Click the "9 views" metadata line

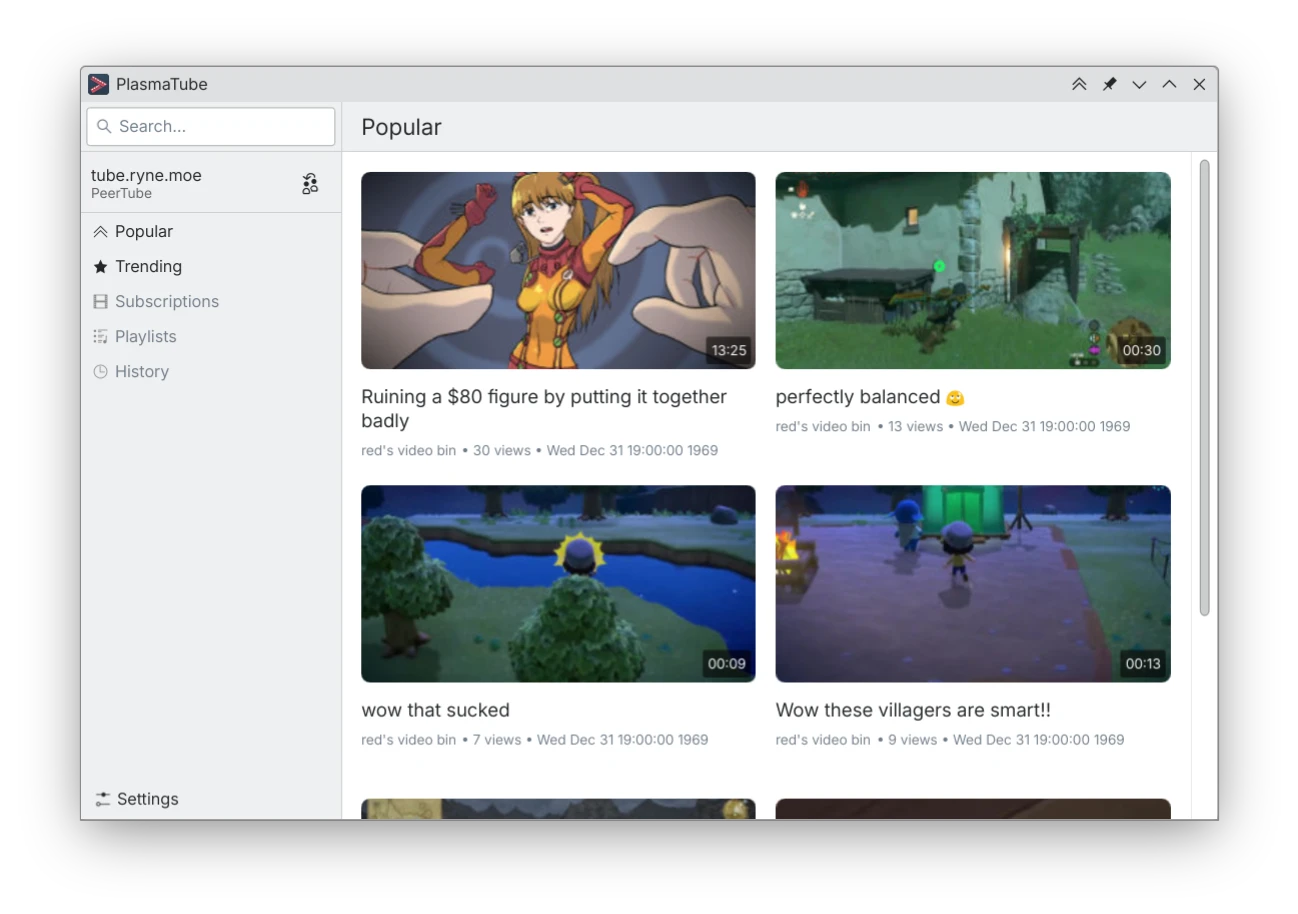(950, 741)
